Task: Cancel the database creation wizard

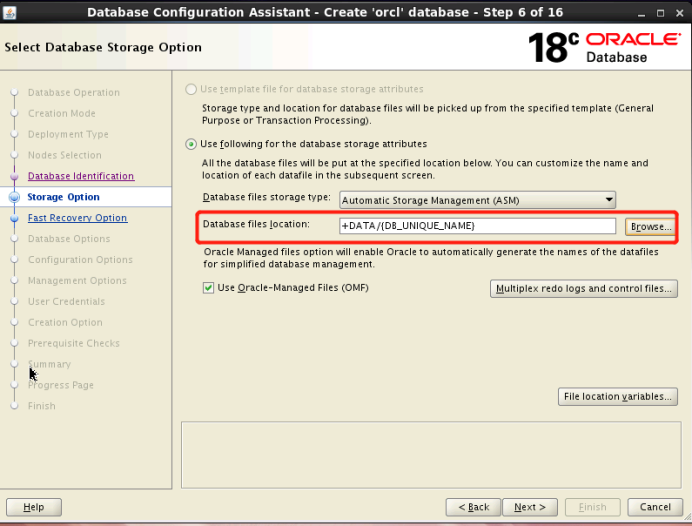Action: click(655, 507)
